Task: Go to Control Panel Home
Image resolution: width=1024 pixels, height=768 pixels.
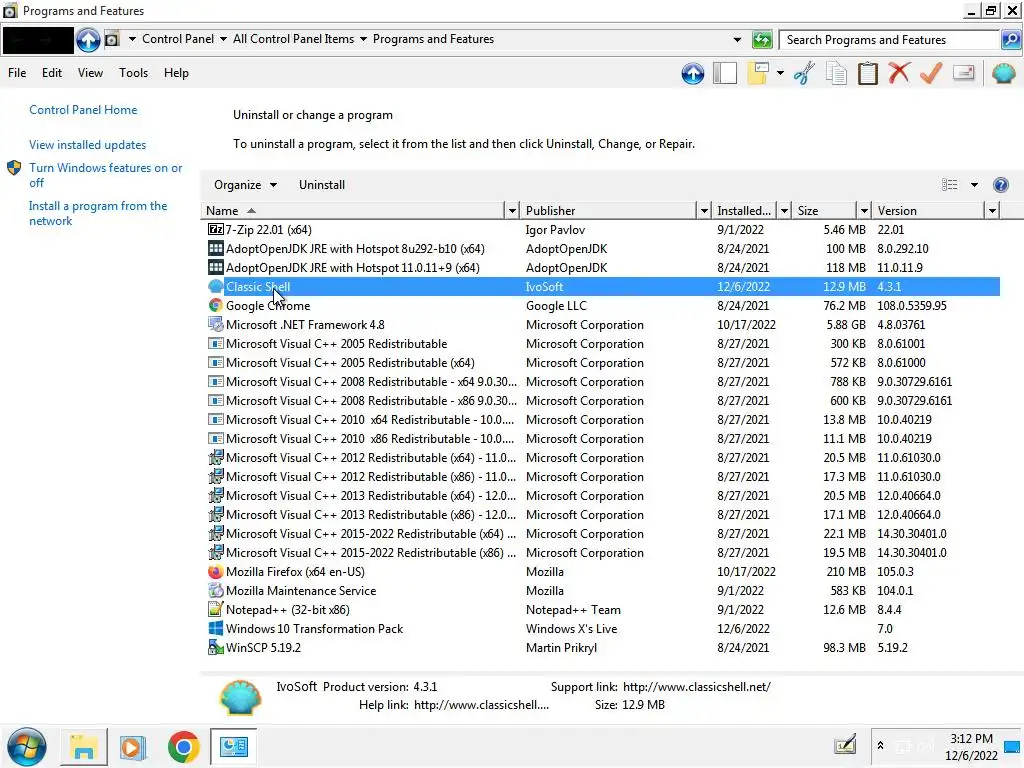Action: [x=83, y=110]
